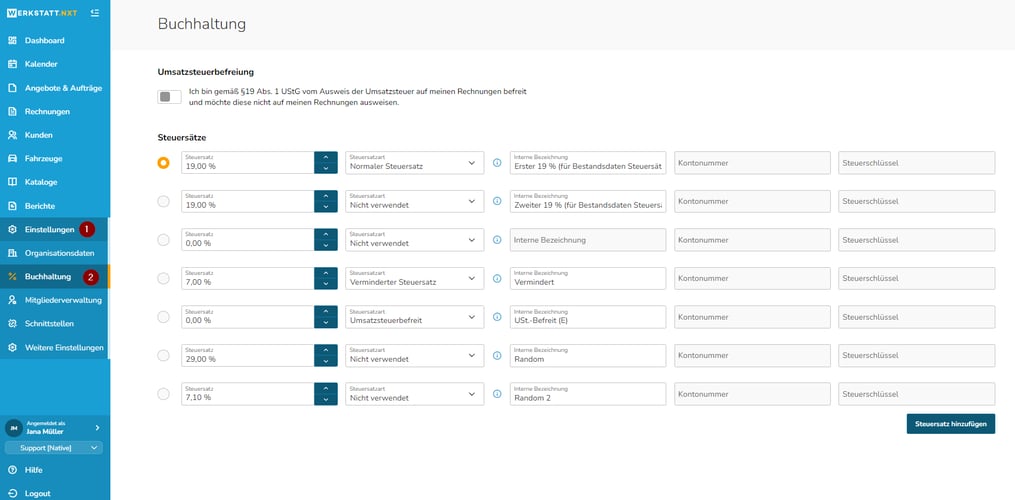Click info icon beside Vermindert field
1015x500 pixels.
[x=497, y=278]
